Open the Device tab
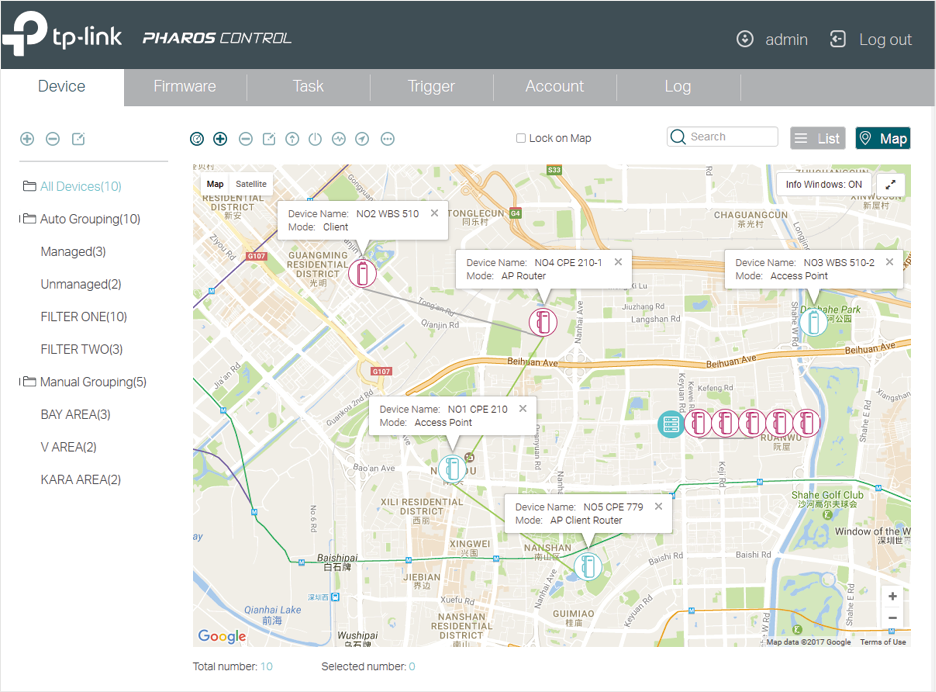The width and height of the screenshot is (936, 692). (x=62, y=87)
